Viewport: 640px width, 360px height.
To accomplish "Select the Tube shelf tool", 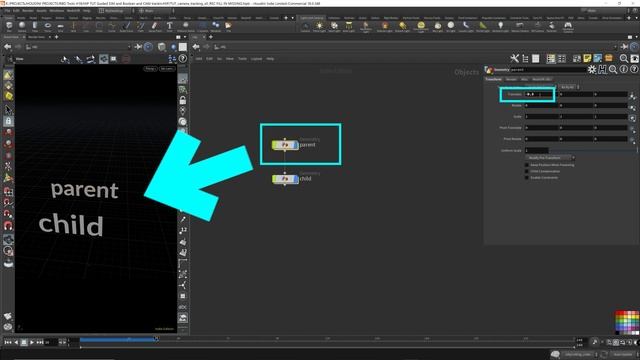I will [35, 26].
